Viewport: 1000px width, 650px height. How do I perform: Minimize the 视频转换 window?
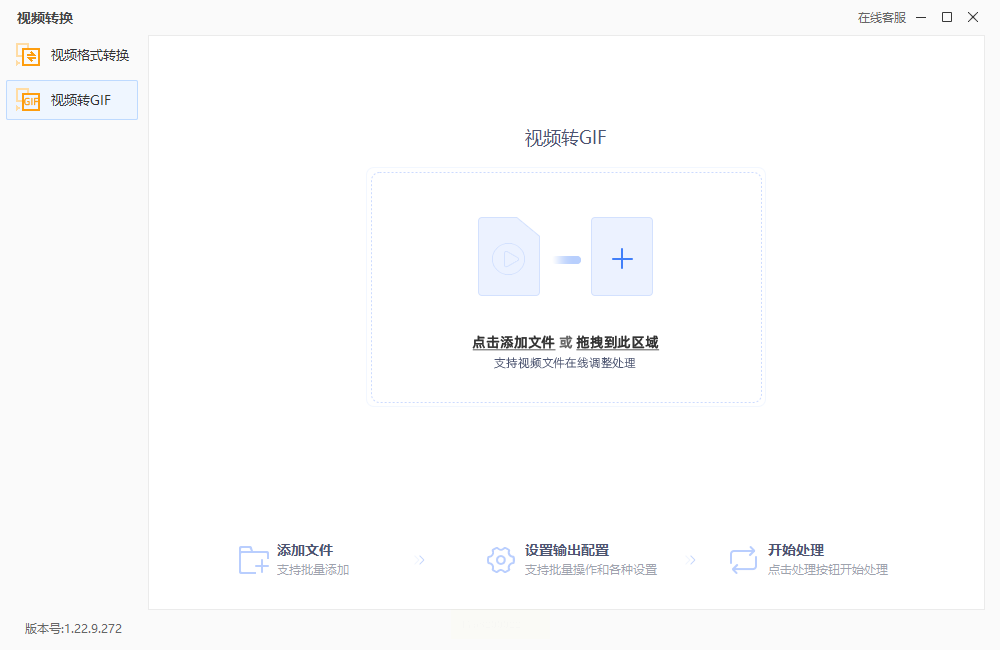coord(921,17)
